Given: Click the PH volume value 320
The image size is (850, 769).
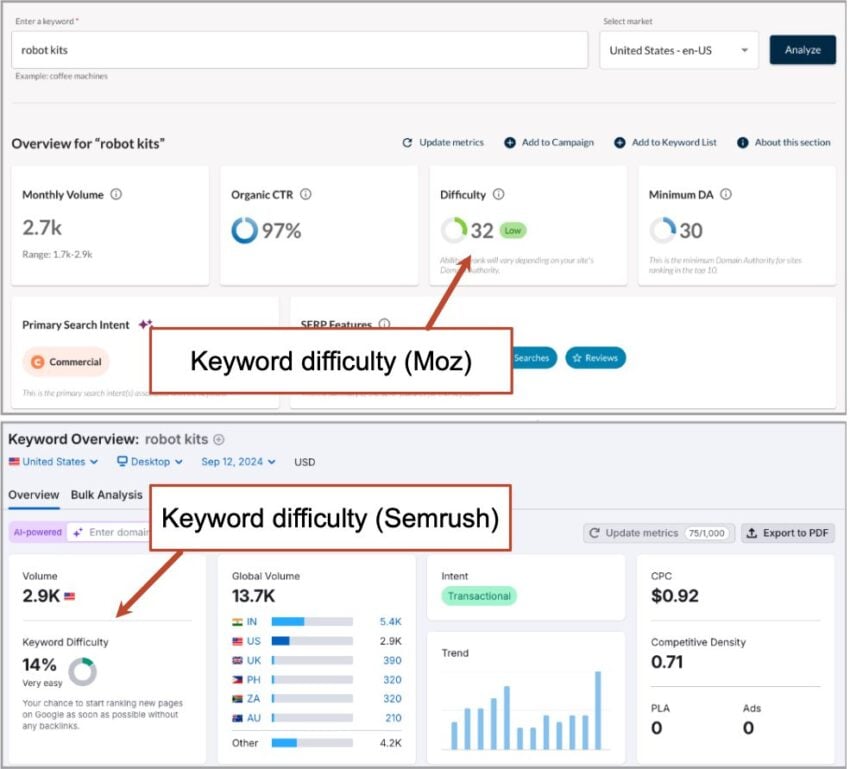Looking at the screenshot, I should point(392,680).
